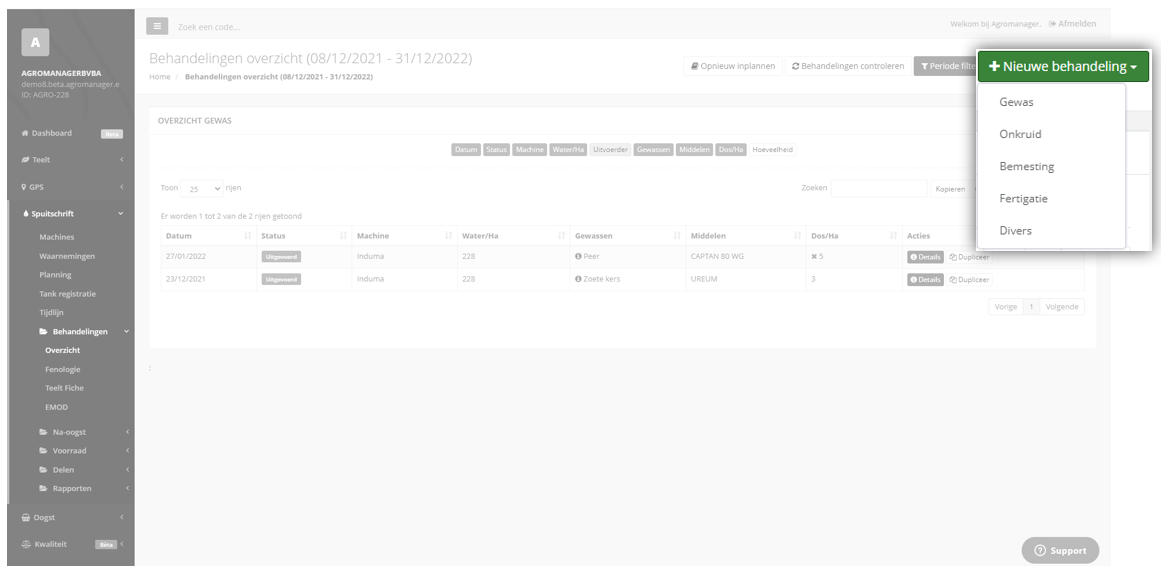Click the Volgende pagination button
Viewport: 1161px width, 583px height.
point(1062,307)
